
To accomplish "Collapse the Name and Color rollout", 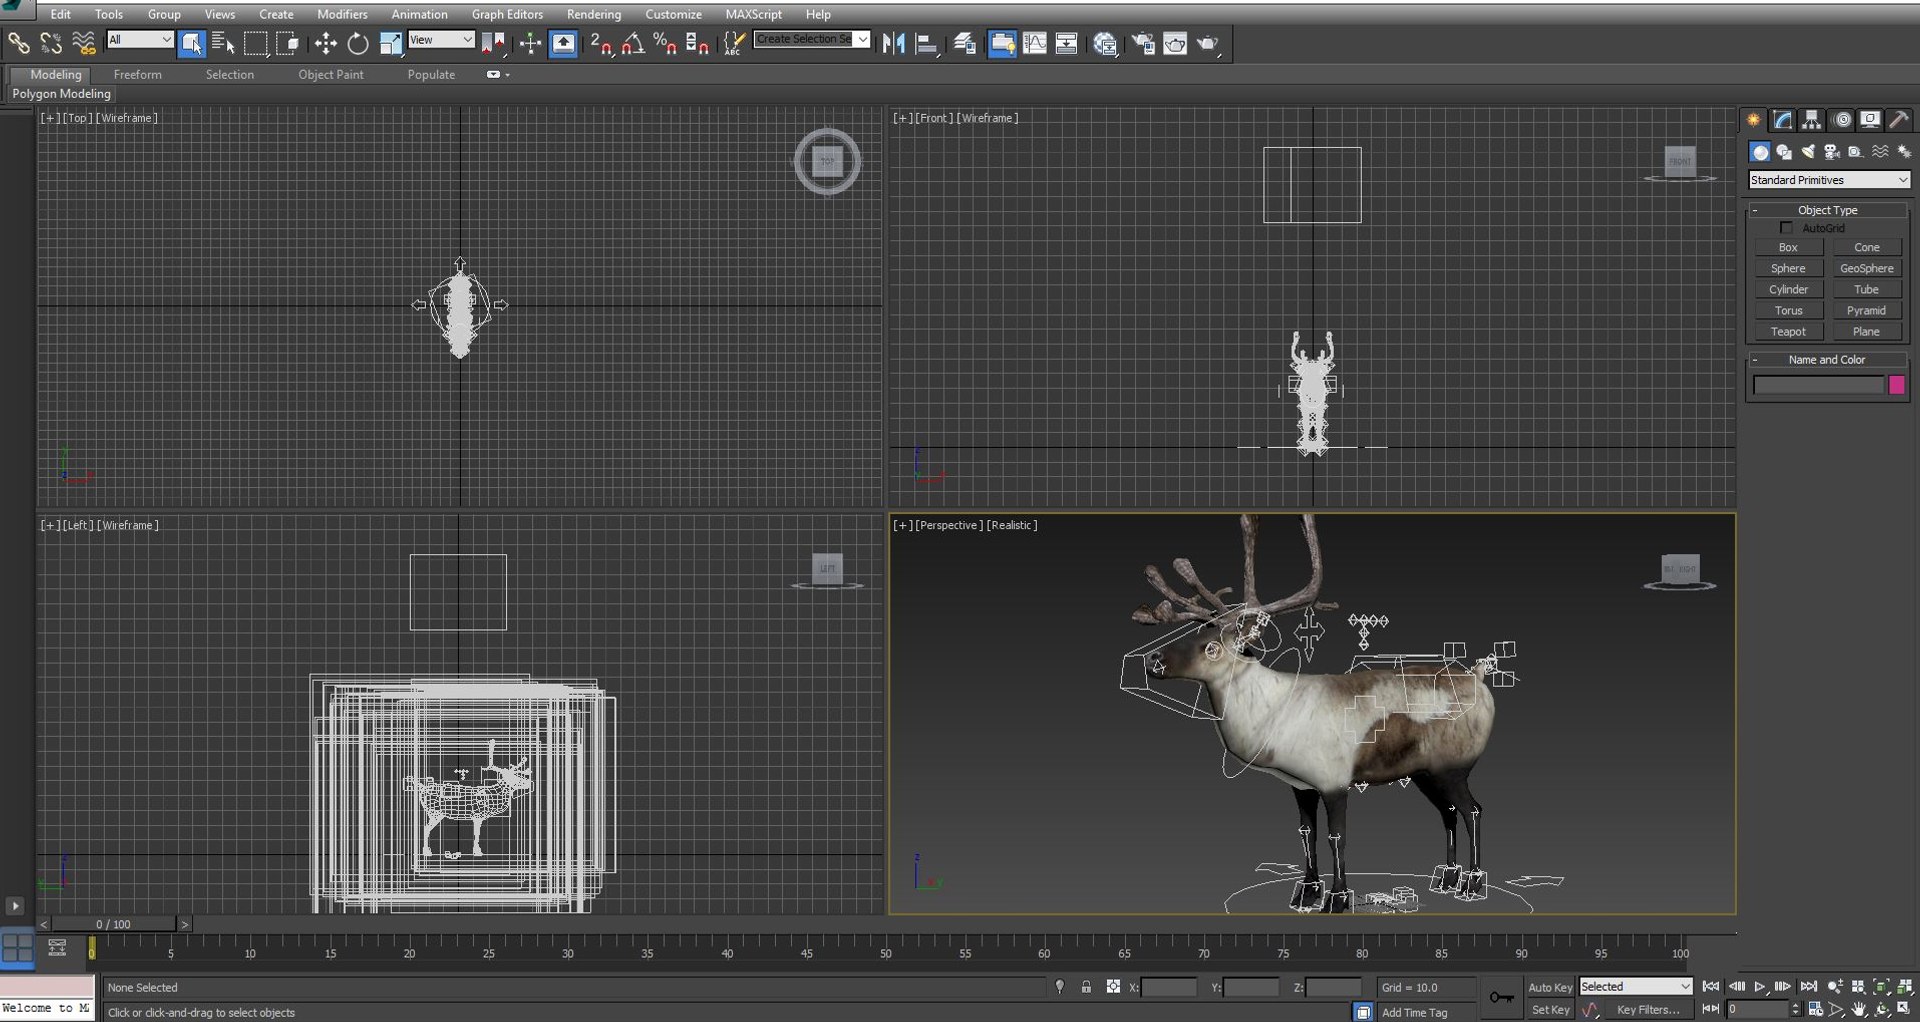I will pyautogui.click(x=1827, y=359).
